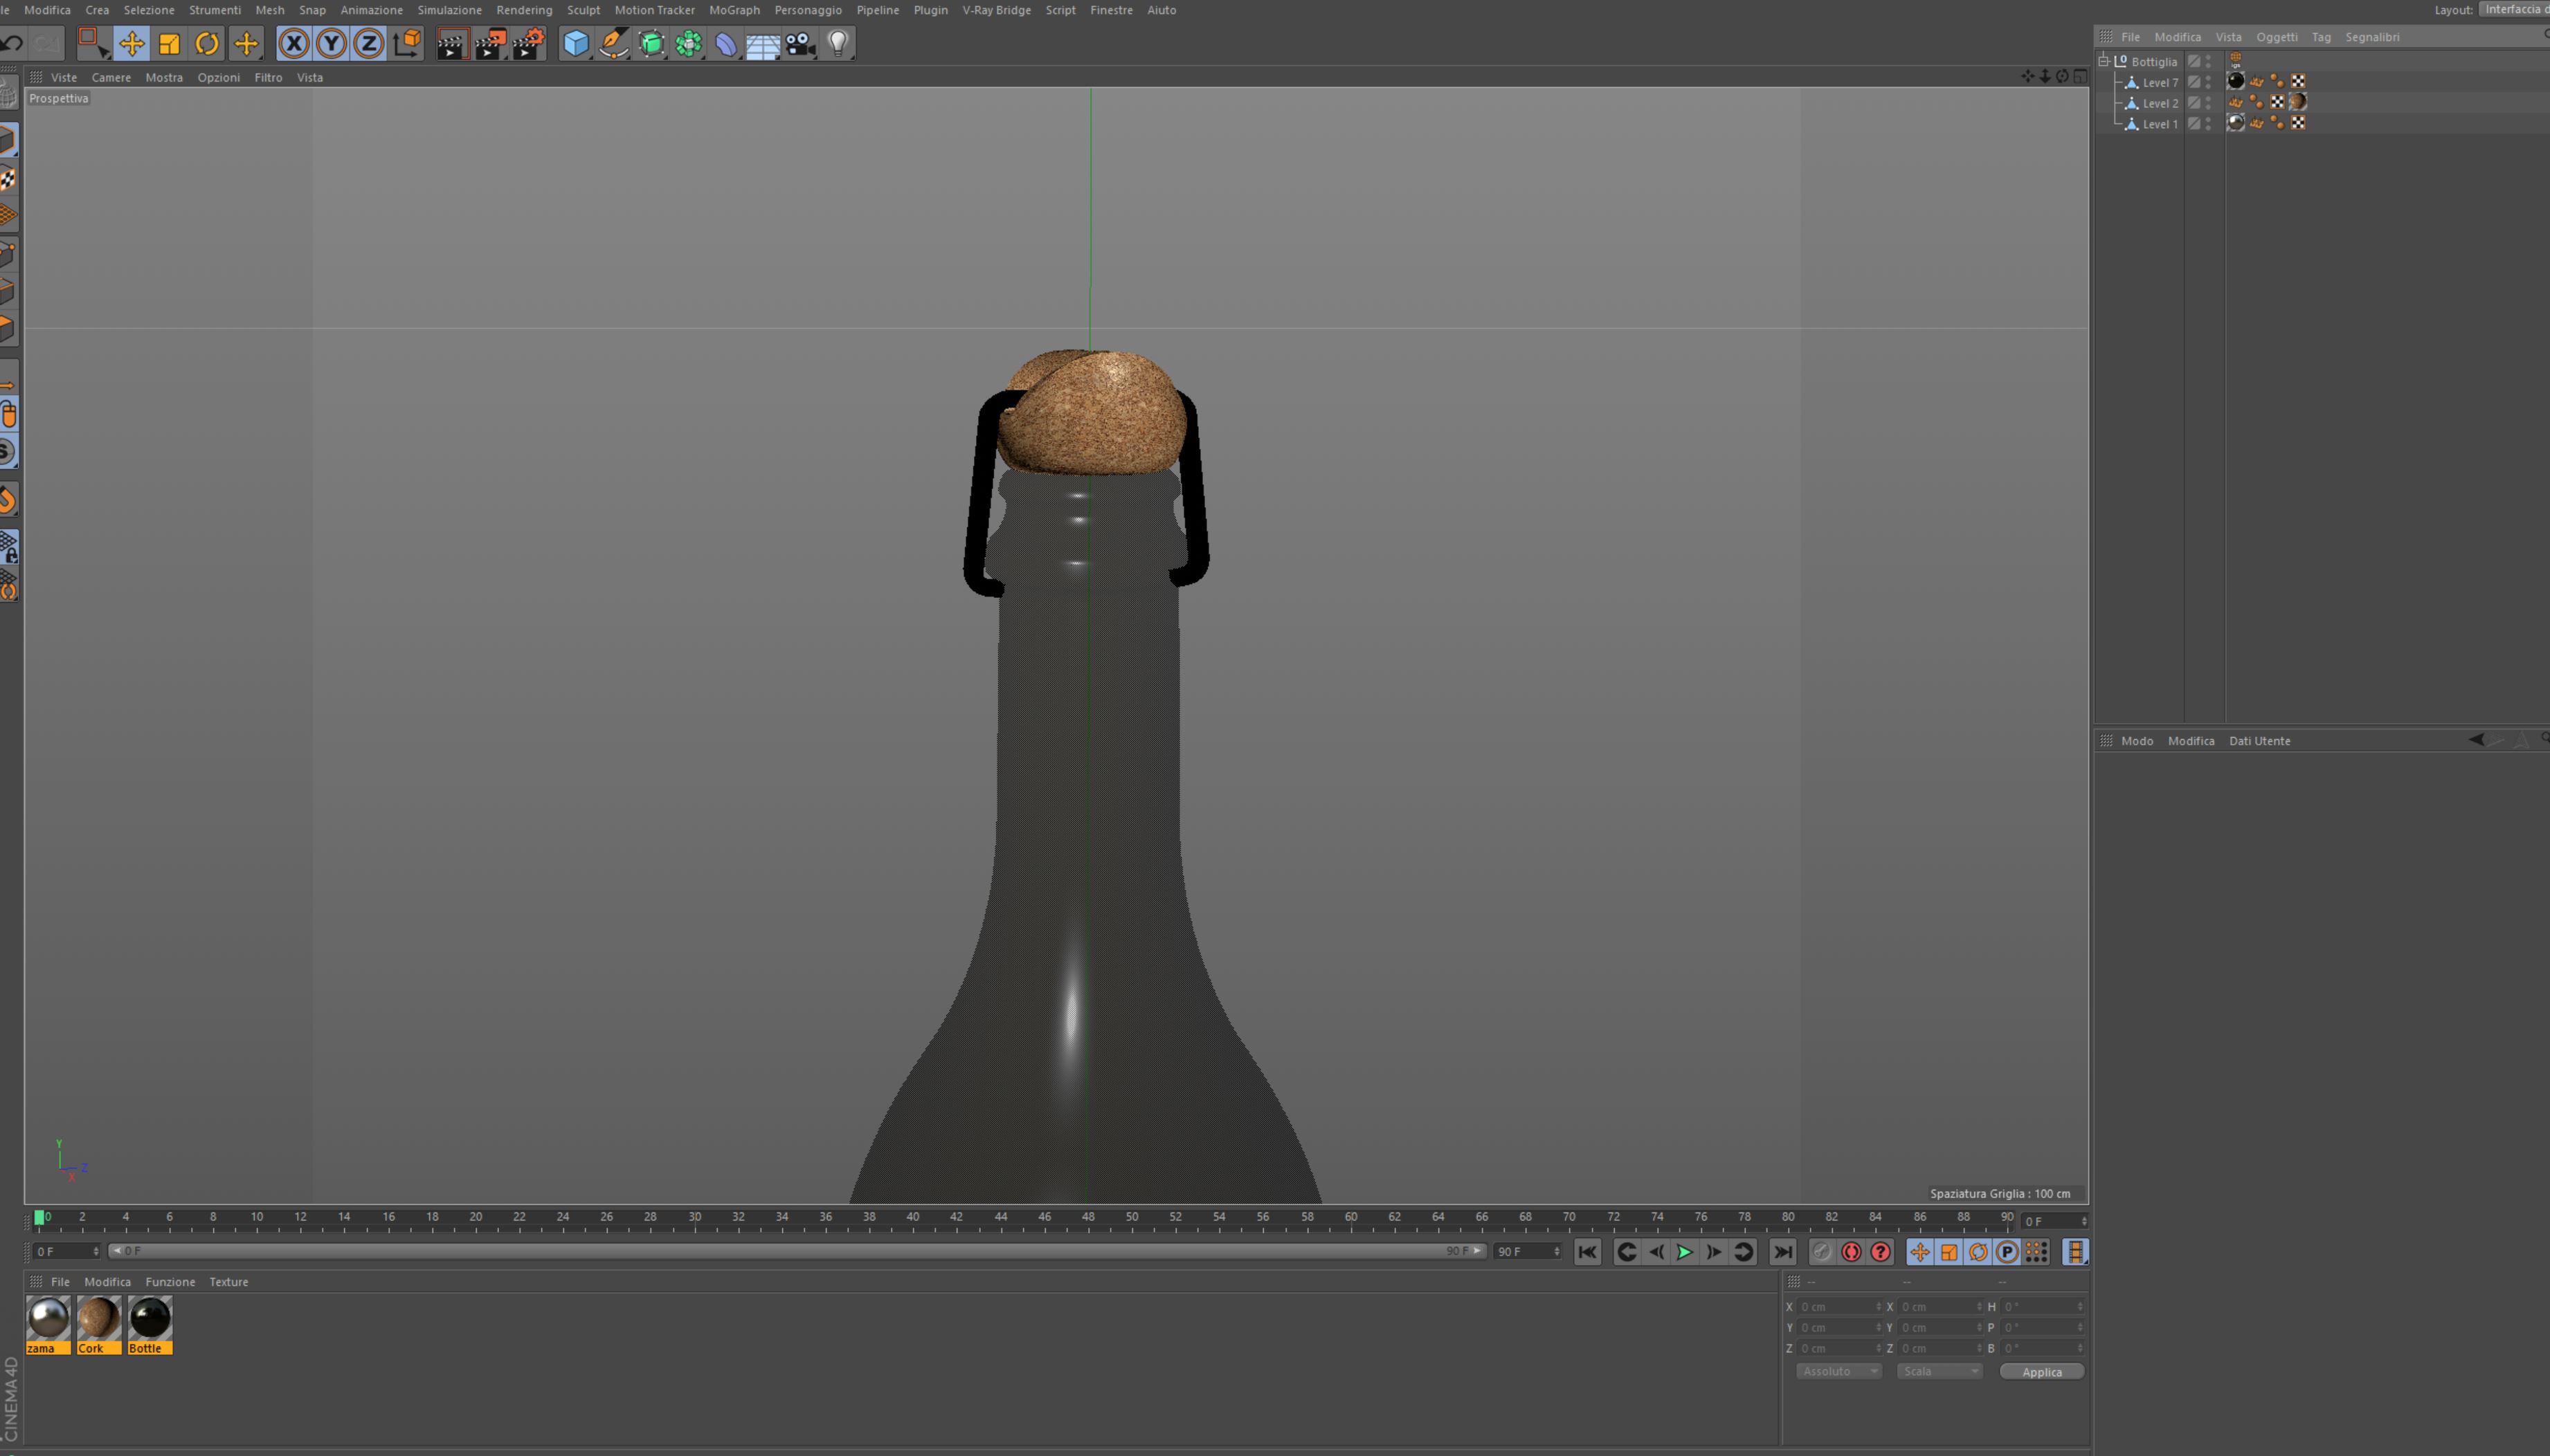Toggle the X axis lock
This screenshot has height=1456, width=2550.
pos(293,43)
